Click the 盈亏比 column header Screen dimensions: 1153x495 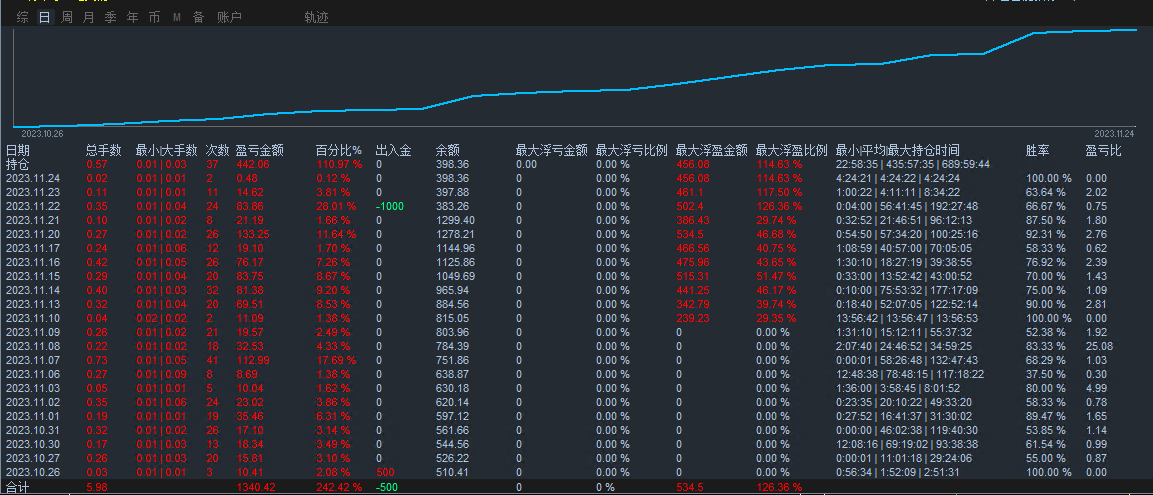[x=1103, y=151]
